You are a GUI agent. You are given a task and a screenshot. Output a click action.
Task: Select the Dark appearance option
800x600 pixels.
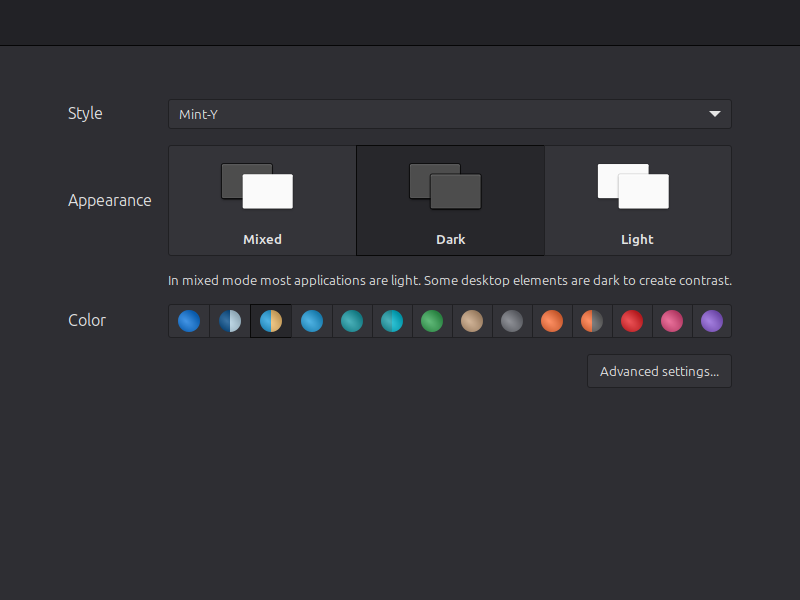click(451, 201)
